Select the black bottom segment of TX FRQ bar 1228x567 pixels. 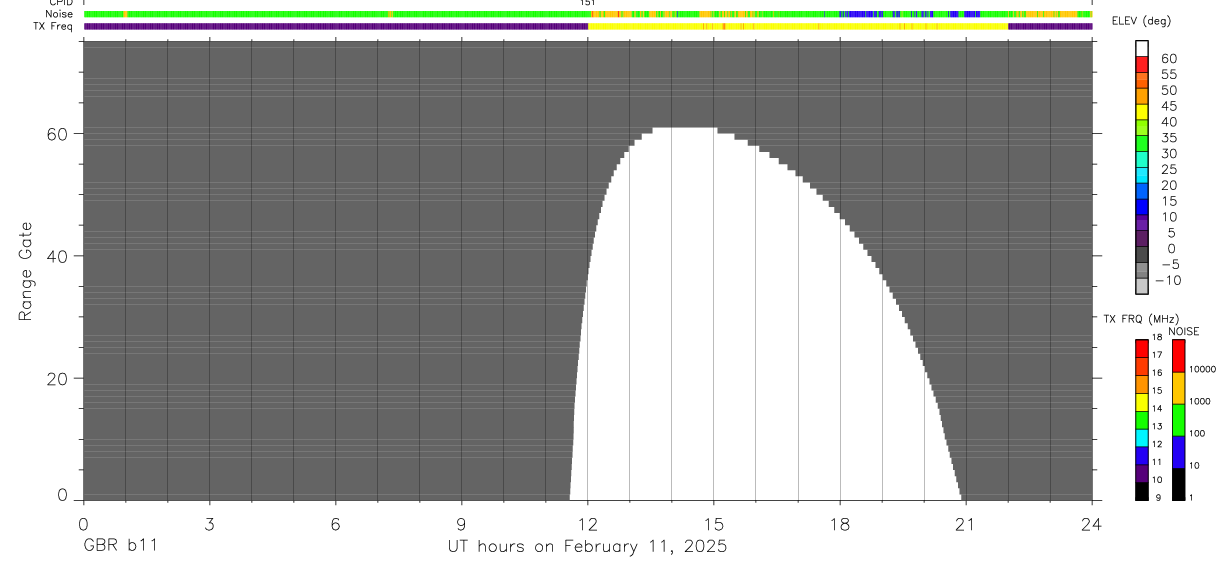pos(1141,490)
